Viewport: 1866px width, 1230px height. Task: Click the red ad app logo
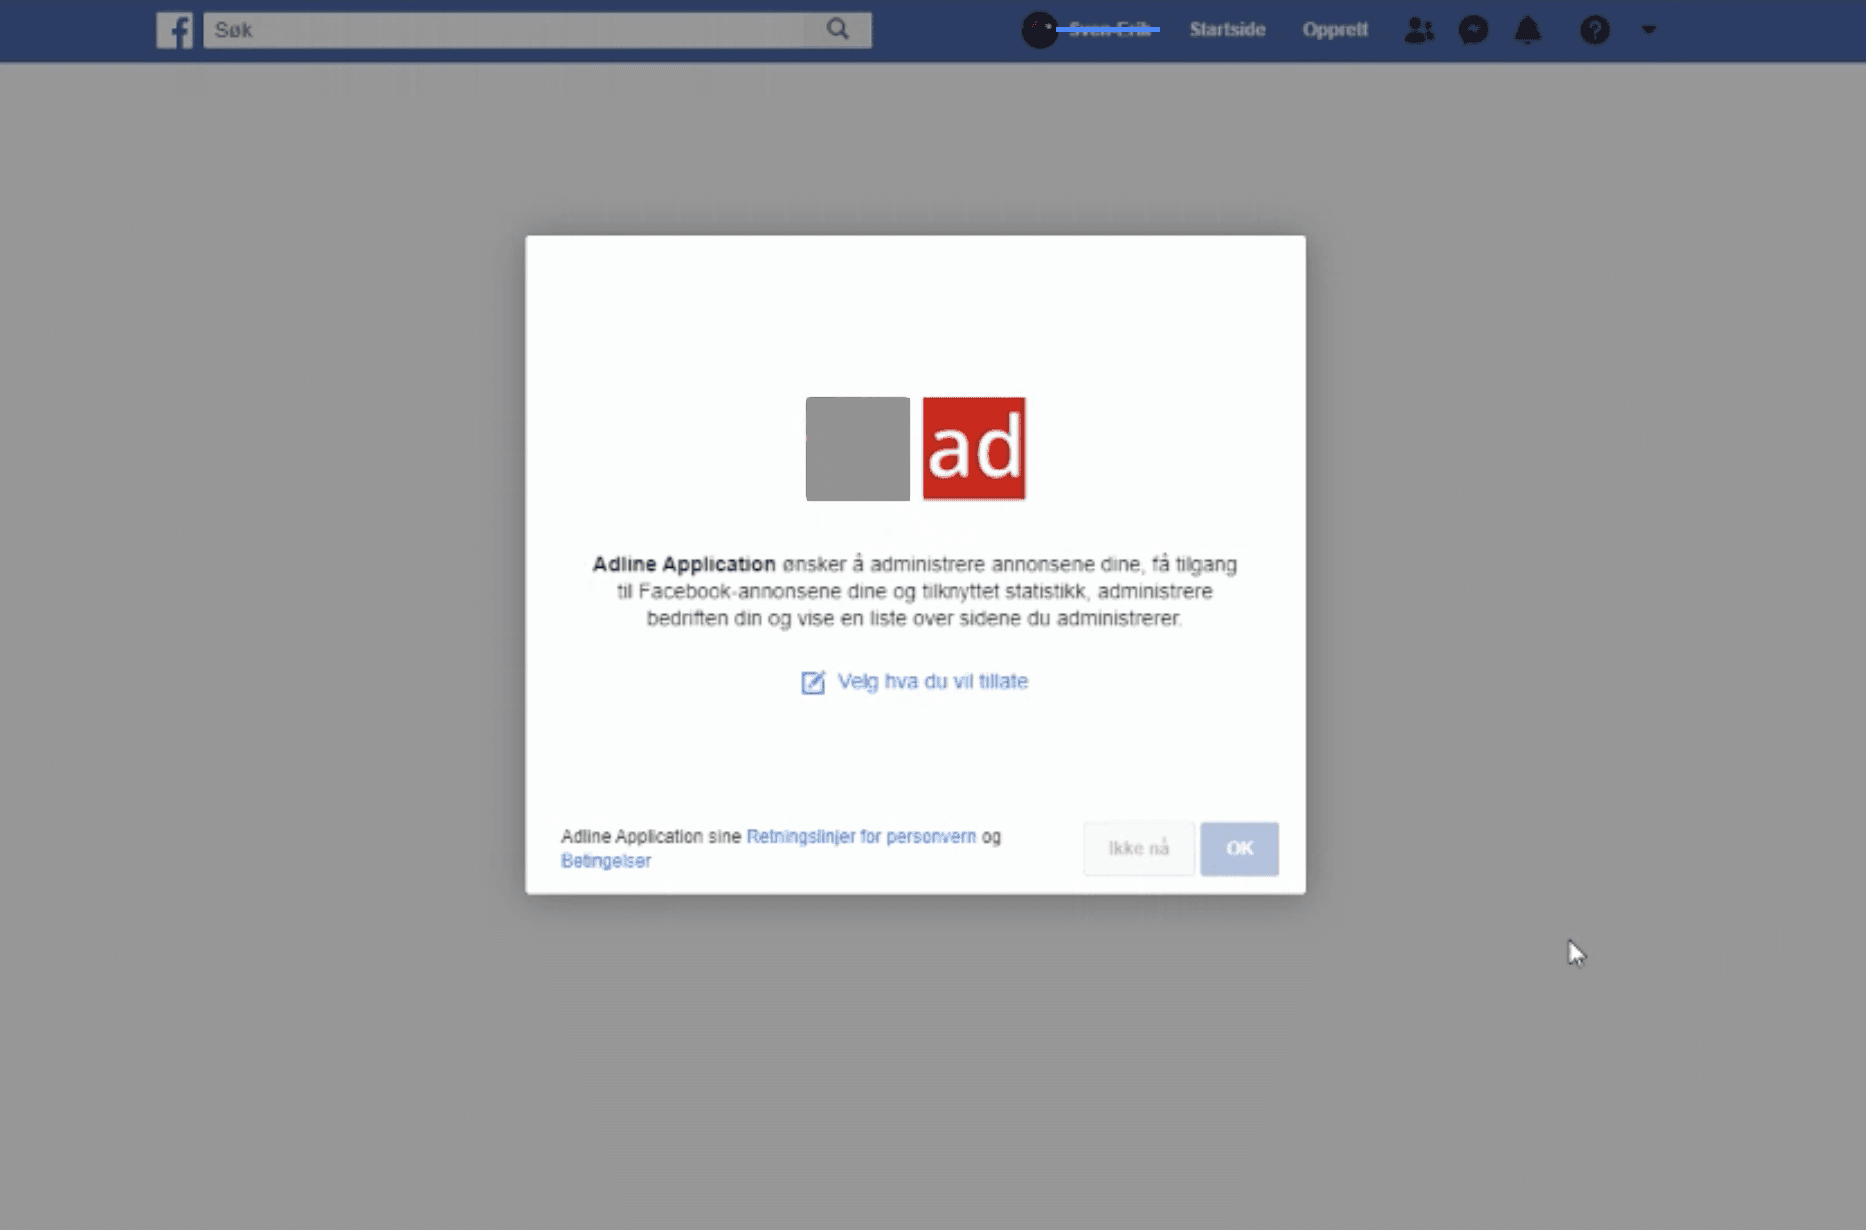[x=974, y=449]
